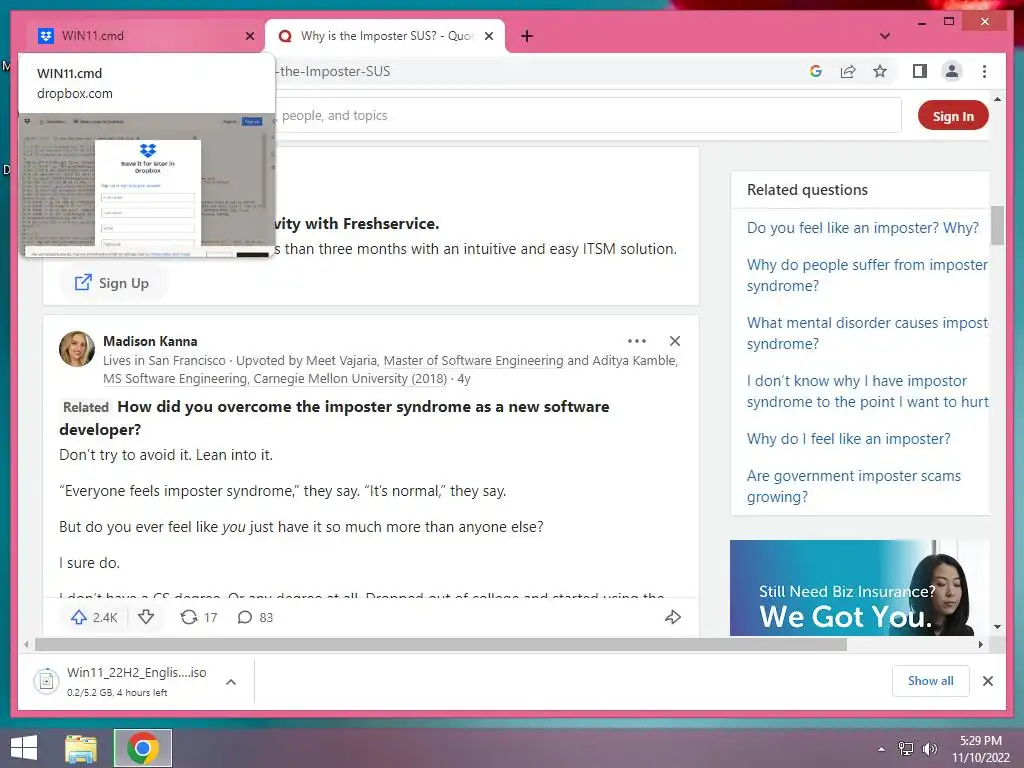The height and width of the screenshot is (768, 1024).
Task: Open 'Why do people suffer from imposter syndrome?'
Action: [x=867, y=275]
